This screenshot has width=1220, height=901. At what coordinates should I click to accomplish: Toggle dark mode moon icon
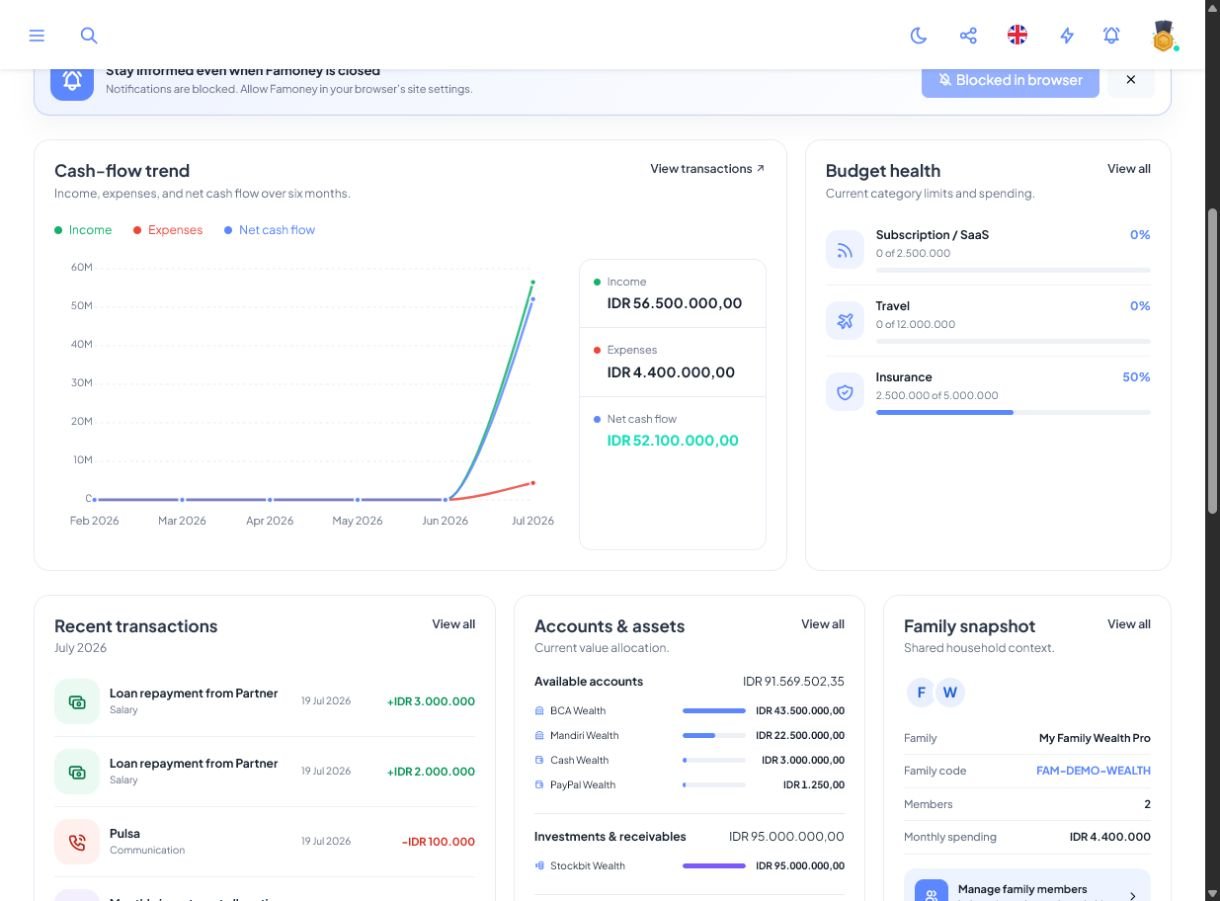click(x=918, y=35)
